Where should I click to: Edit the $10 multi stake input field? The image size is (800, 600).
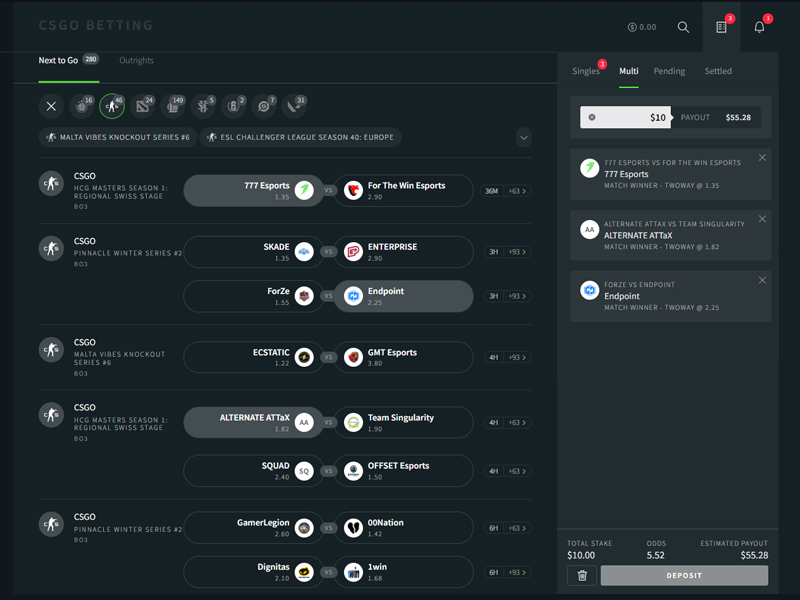pos(626,117)
